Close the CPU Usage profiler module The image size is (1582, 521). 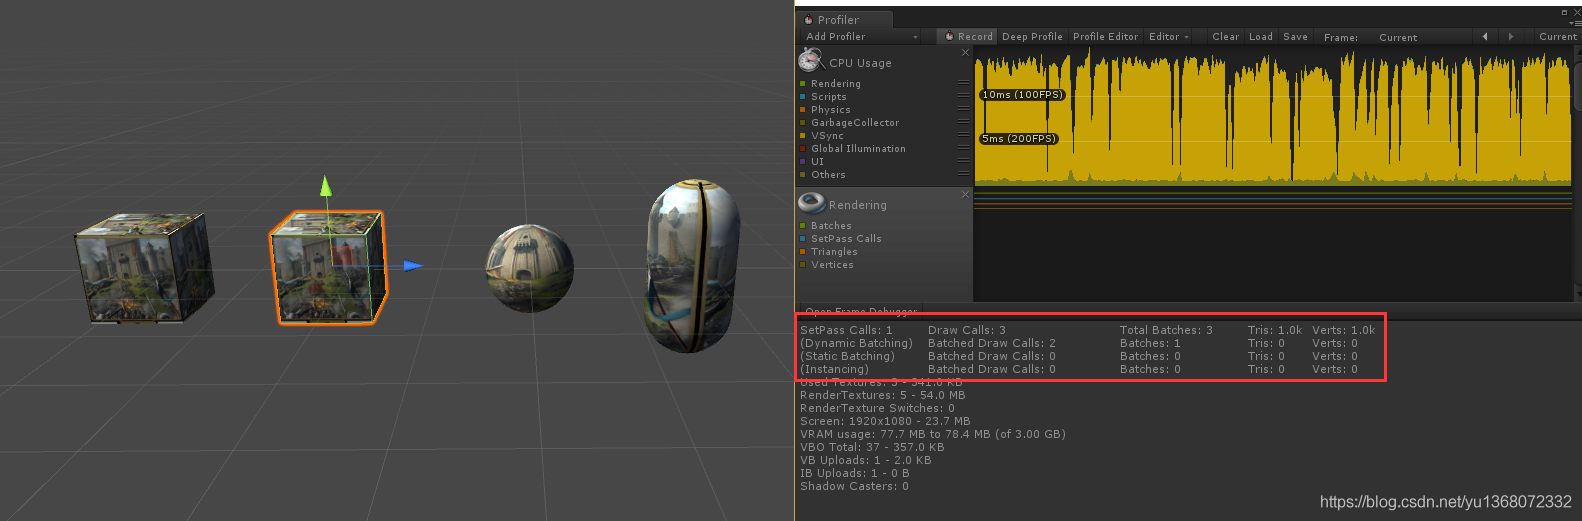click(x=965, y=52)
